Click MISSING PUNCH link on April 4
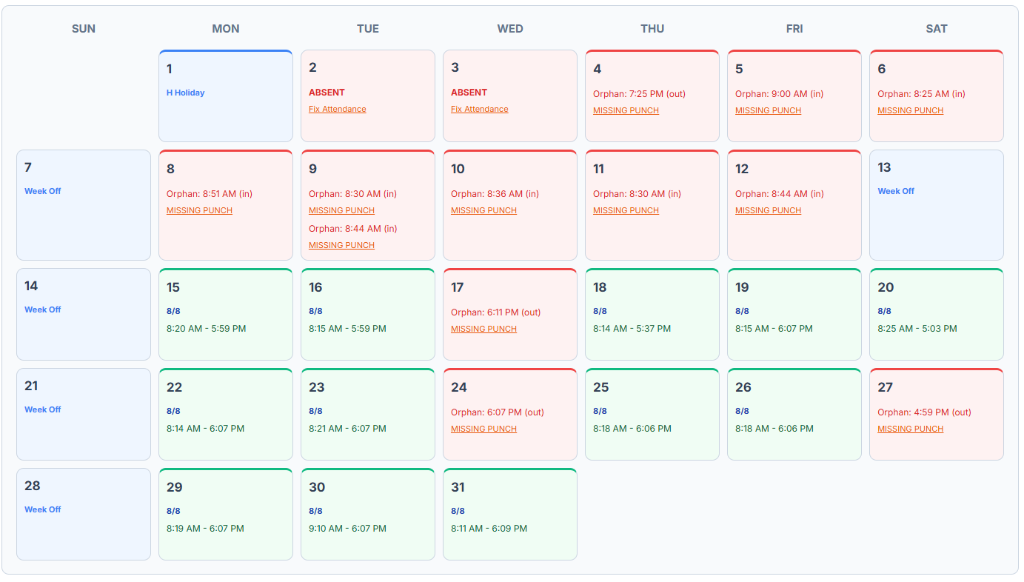The width and height of the screenshot is (1024, 582). tap(627, 110)
